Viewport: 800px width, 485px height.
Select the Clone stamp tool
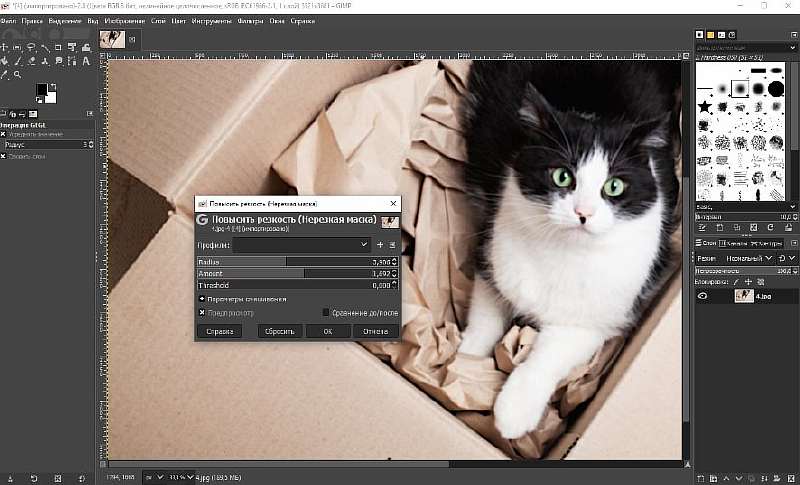[45, 61]
